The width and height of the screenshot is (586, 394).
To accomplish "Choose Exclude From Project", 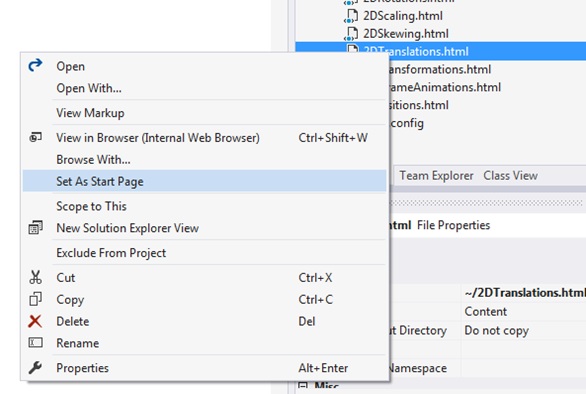I will (x=204, y=253).
